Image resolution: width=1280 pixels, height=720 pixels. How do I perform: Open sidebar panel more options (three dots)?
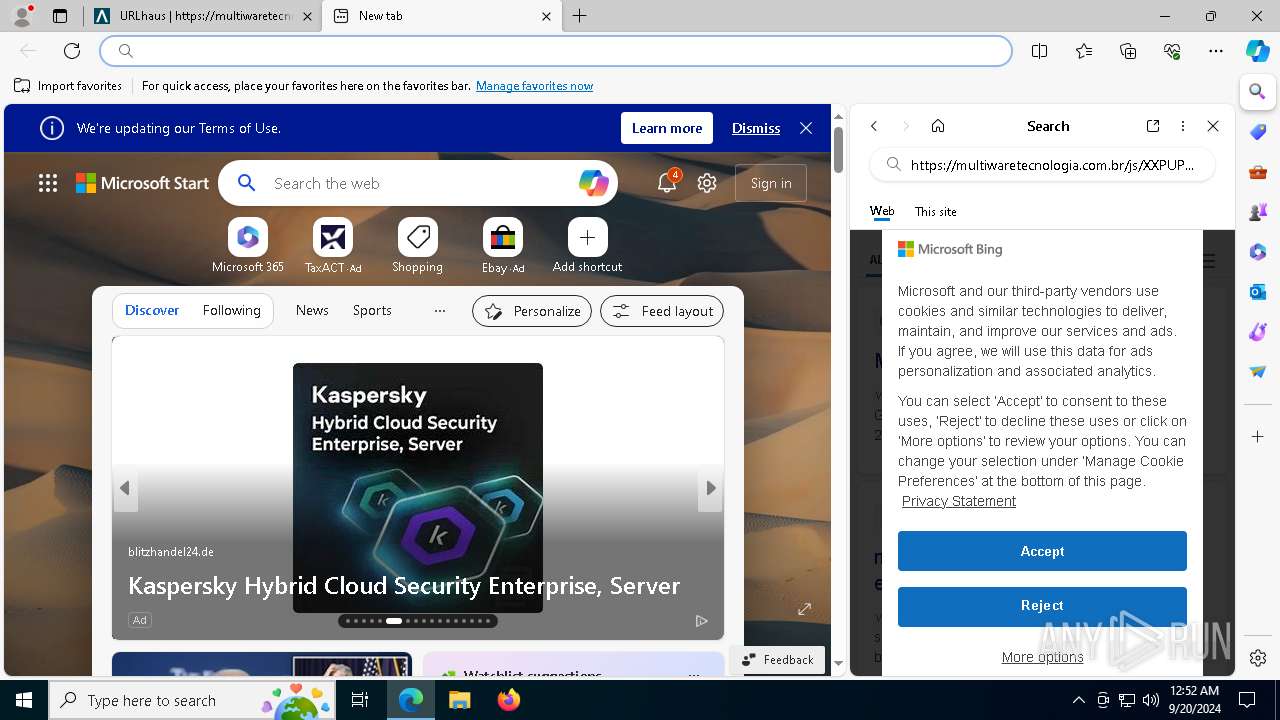1183,126
